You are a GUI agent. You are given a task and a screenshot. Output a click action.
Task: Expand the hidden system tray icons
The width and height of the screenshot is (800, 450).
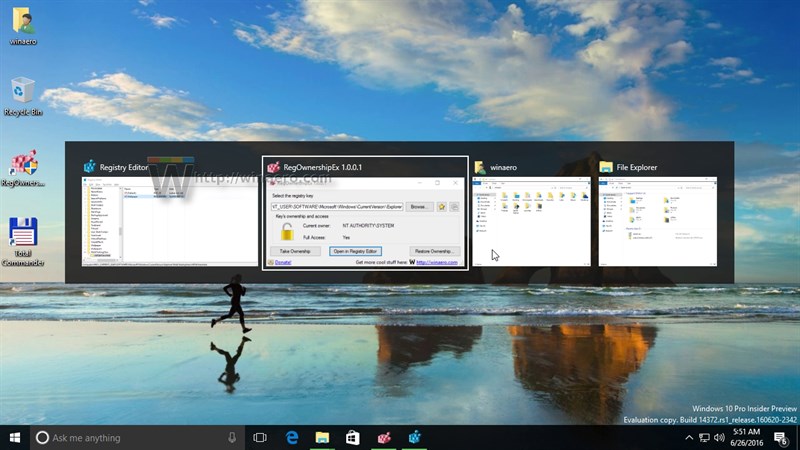click(689, 438)
